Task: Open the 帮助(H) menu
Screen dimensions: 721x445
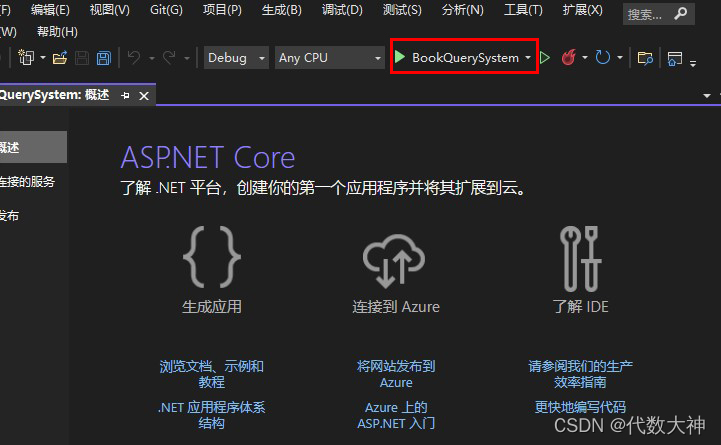Action: (57, 32)
